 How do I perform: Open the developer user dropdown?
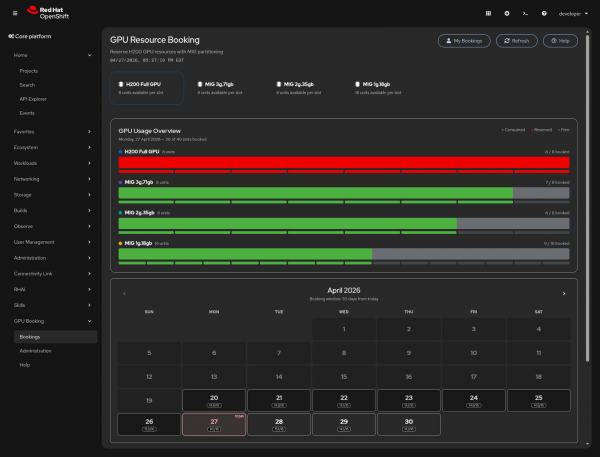tap(573, 14)
